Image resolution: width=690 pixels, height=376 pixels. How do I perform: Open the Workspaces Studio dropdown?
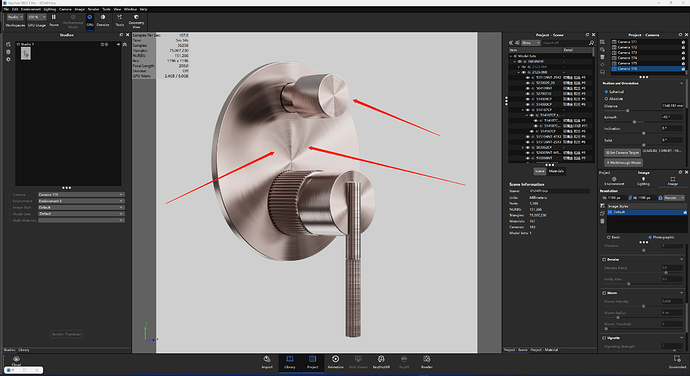point(15,17)
